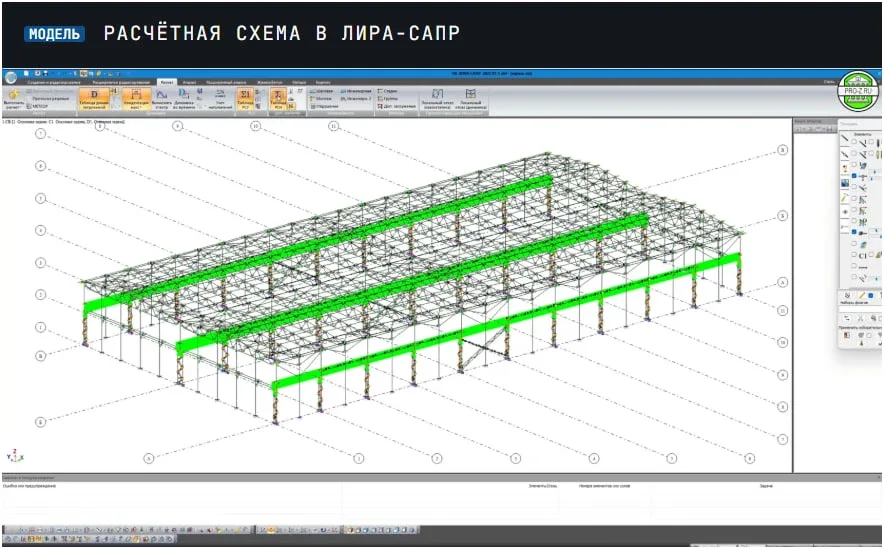Click the Инженерная ribbon item
The image size is (884, 549).
tap(356, 91)
